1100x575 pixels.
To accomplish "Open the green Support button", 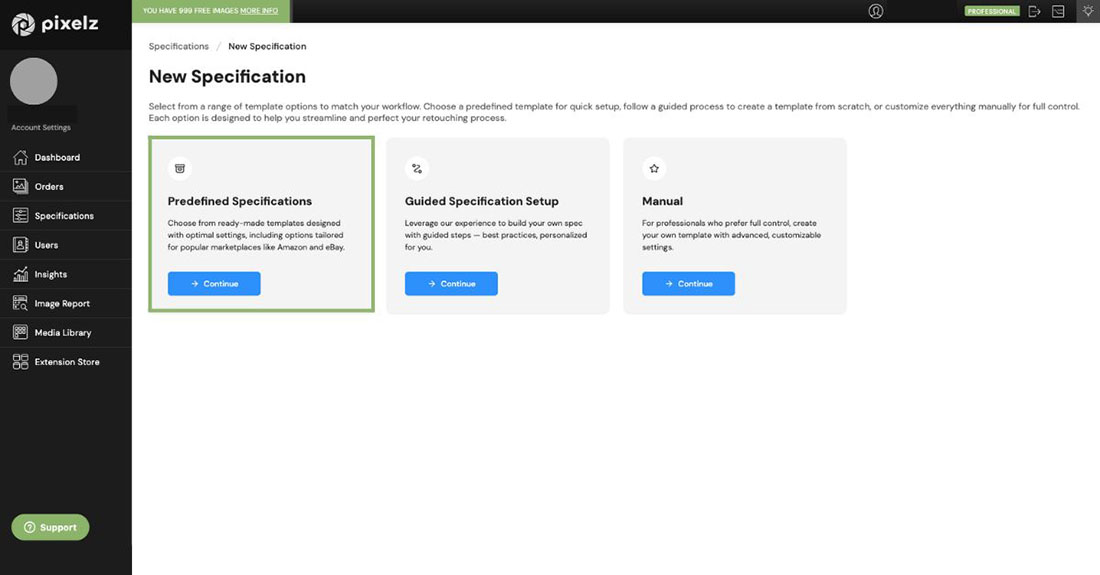I will tap(50, 527).
